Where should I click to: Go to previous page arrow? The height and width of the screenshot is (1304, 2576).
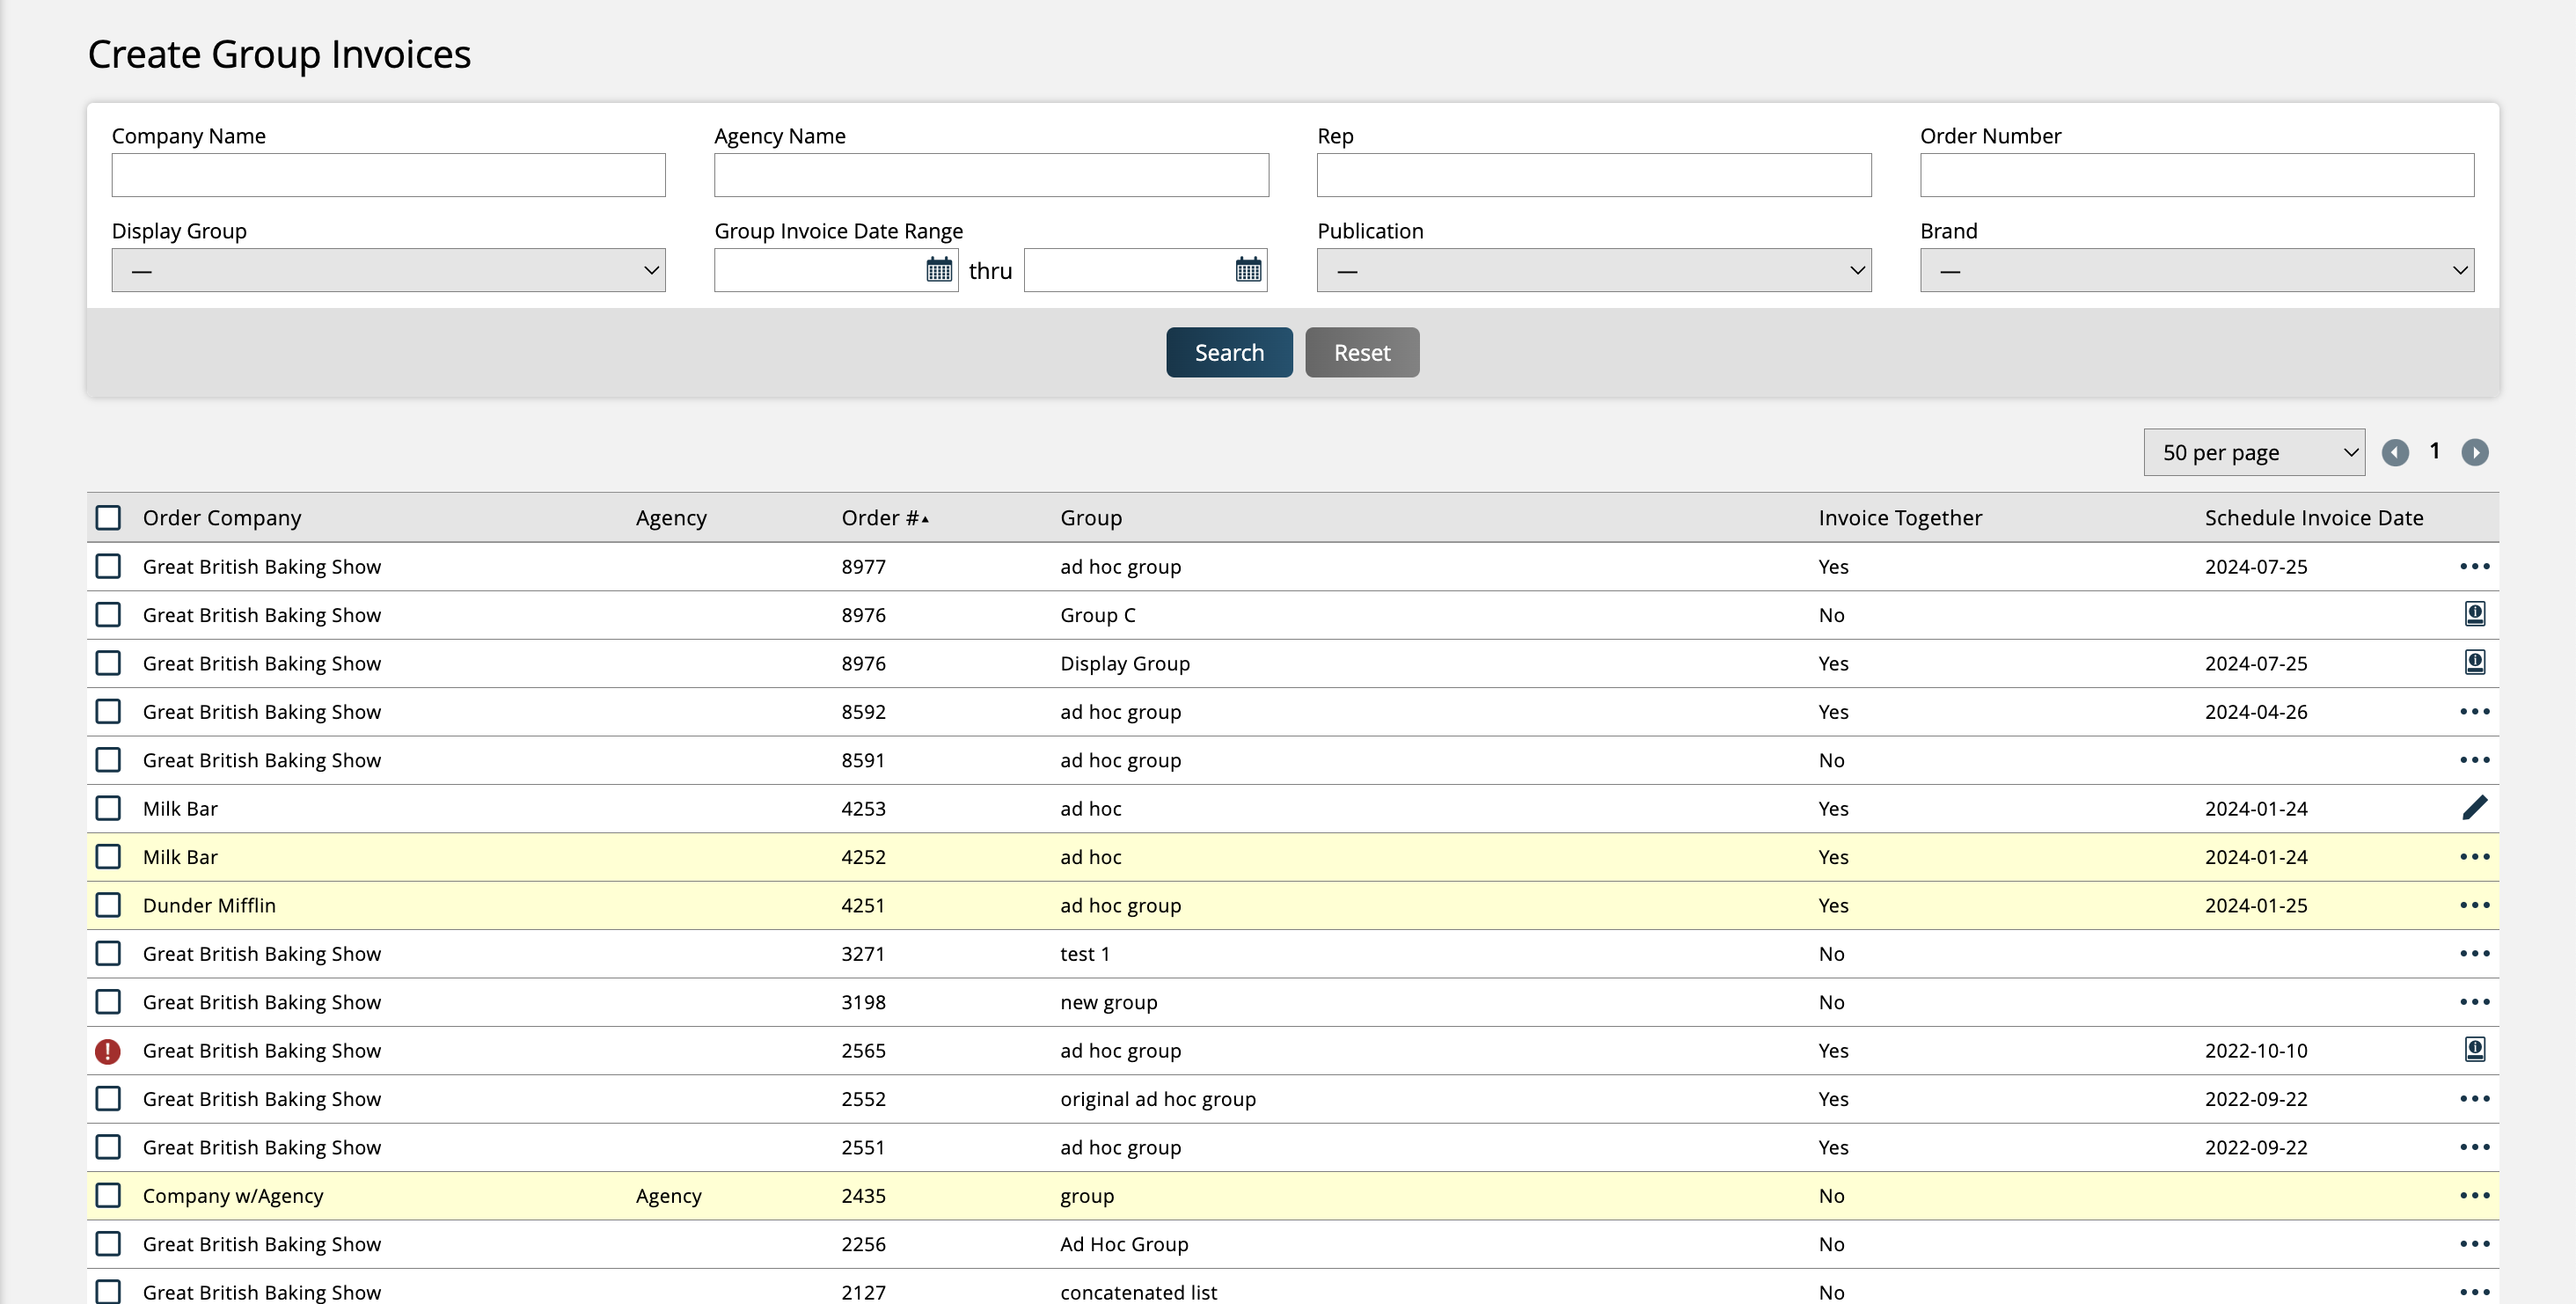(2394, 453)
